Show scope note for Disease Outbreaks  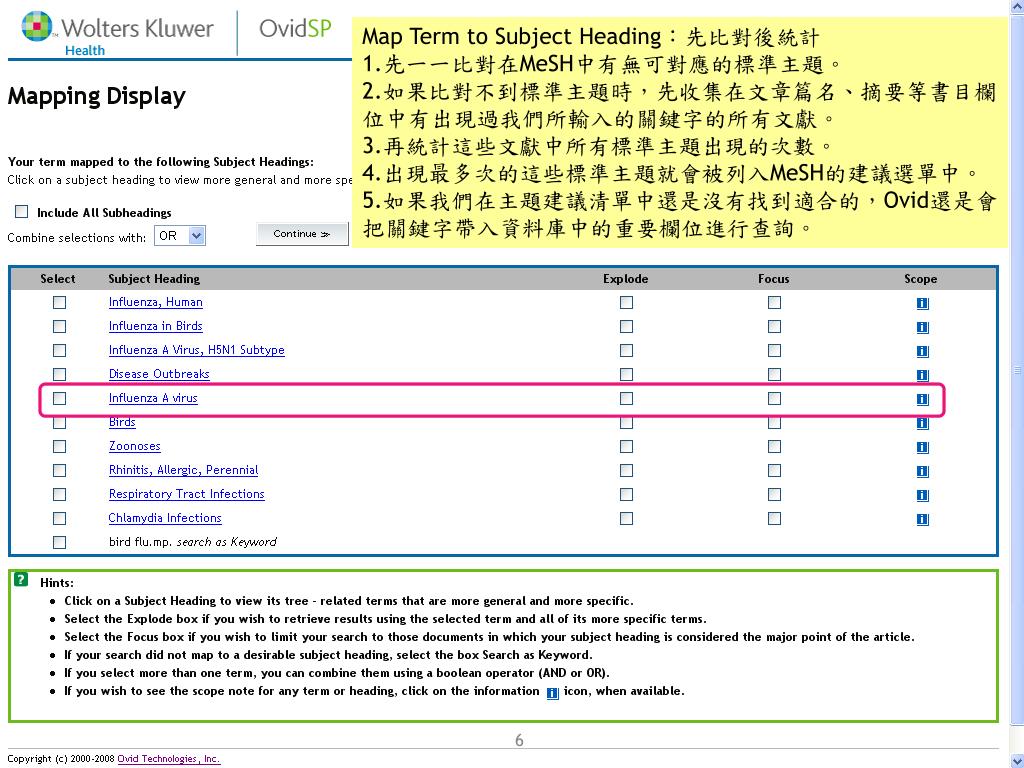(922, 375)
